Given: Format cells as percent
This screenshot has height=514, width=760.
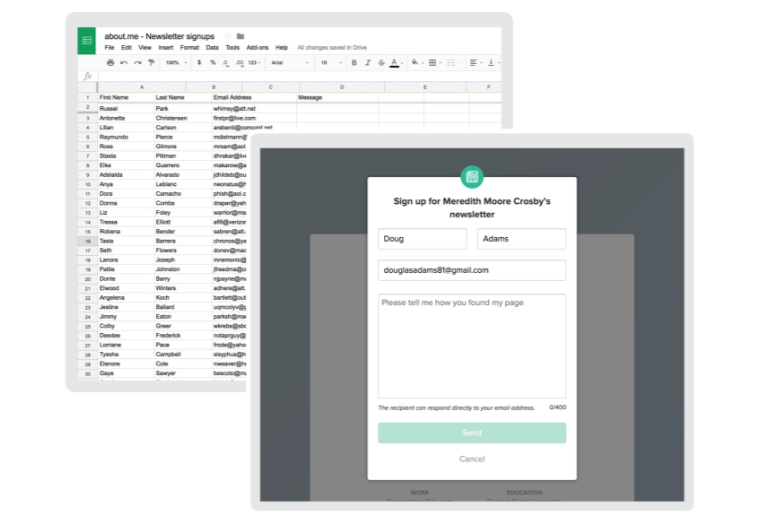Looking at the screenshot, I should click(212, 63).
